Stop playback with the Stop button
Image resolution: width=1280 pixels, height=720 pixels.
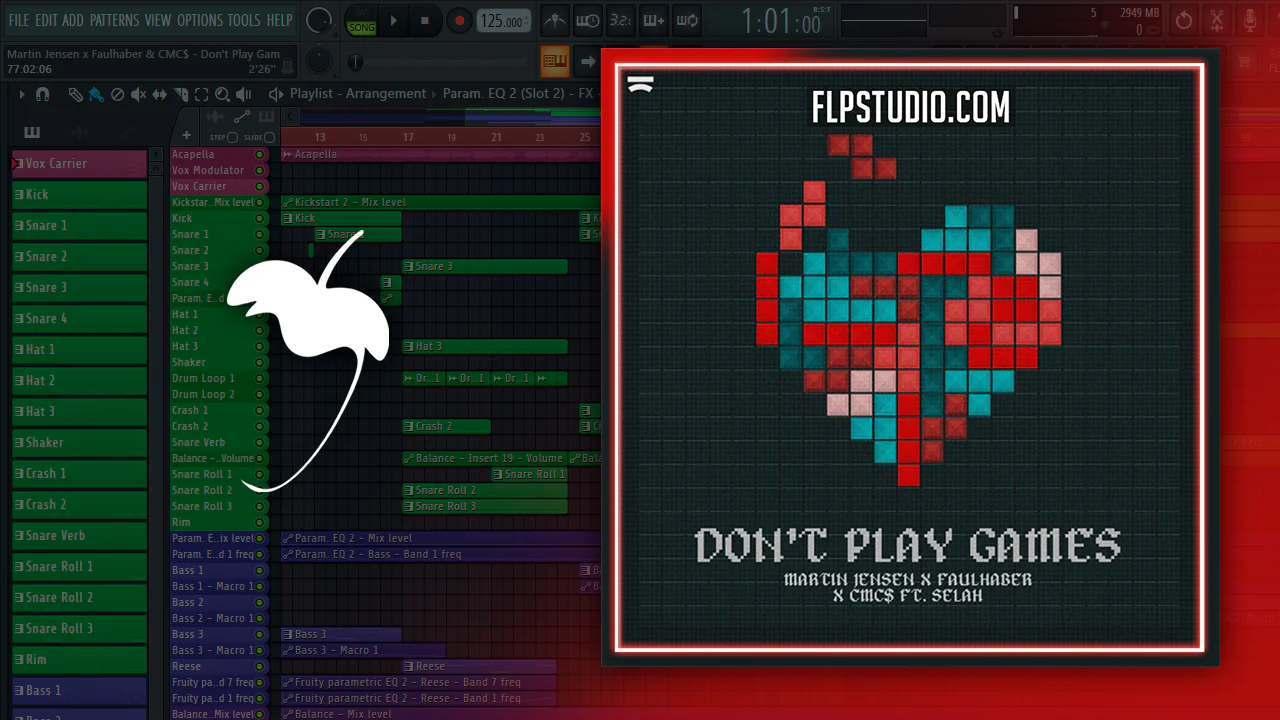(x=425, y=21)
